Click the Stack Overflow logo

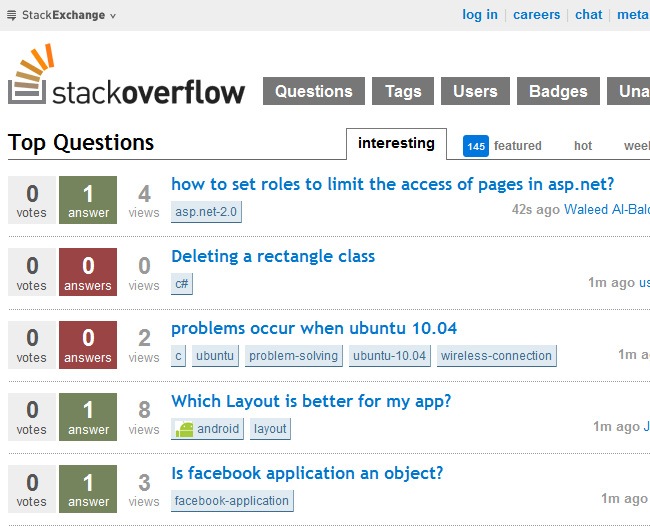(126, 78)
